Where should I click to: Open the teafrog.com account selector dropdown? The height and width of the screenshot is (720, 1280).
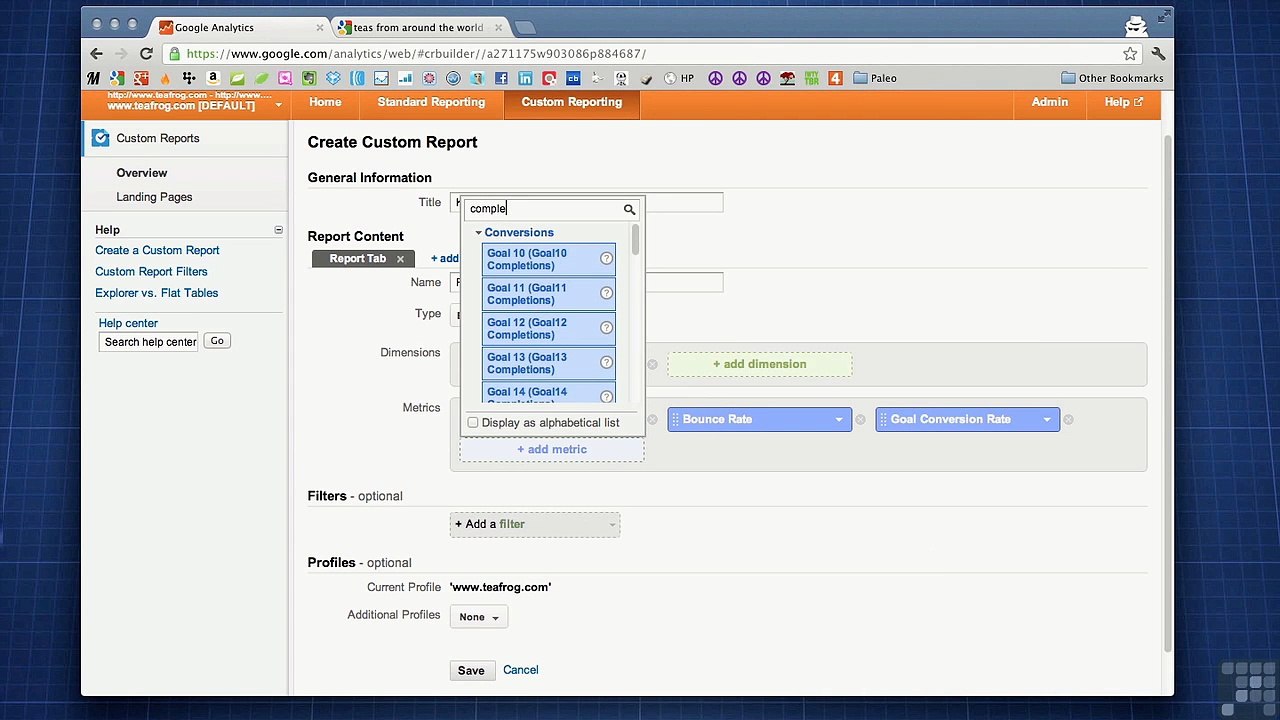(278, 105)
